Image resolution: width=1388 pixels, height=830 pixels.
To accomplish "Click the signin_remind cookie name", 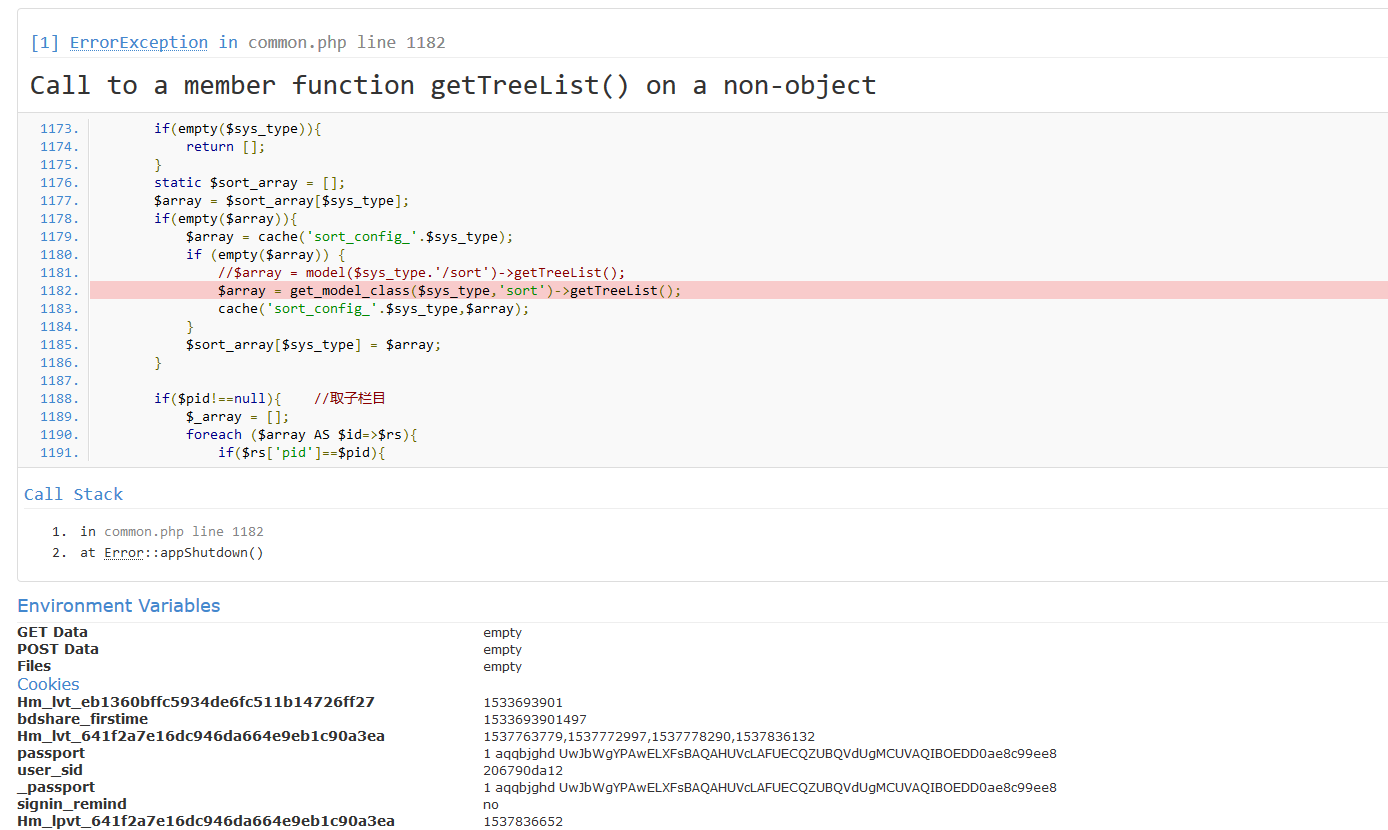I will coord(72,804).
